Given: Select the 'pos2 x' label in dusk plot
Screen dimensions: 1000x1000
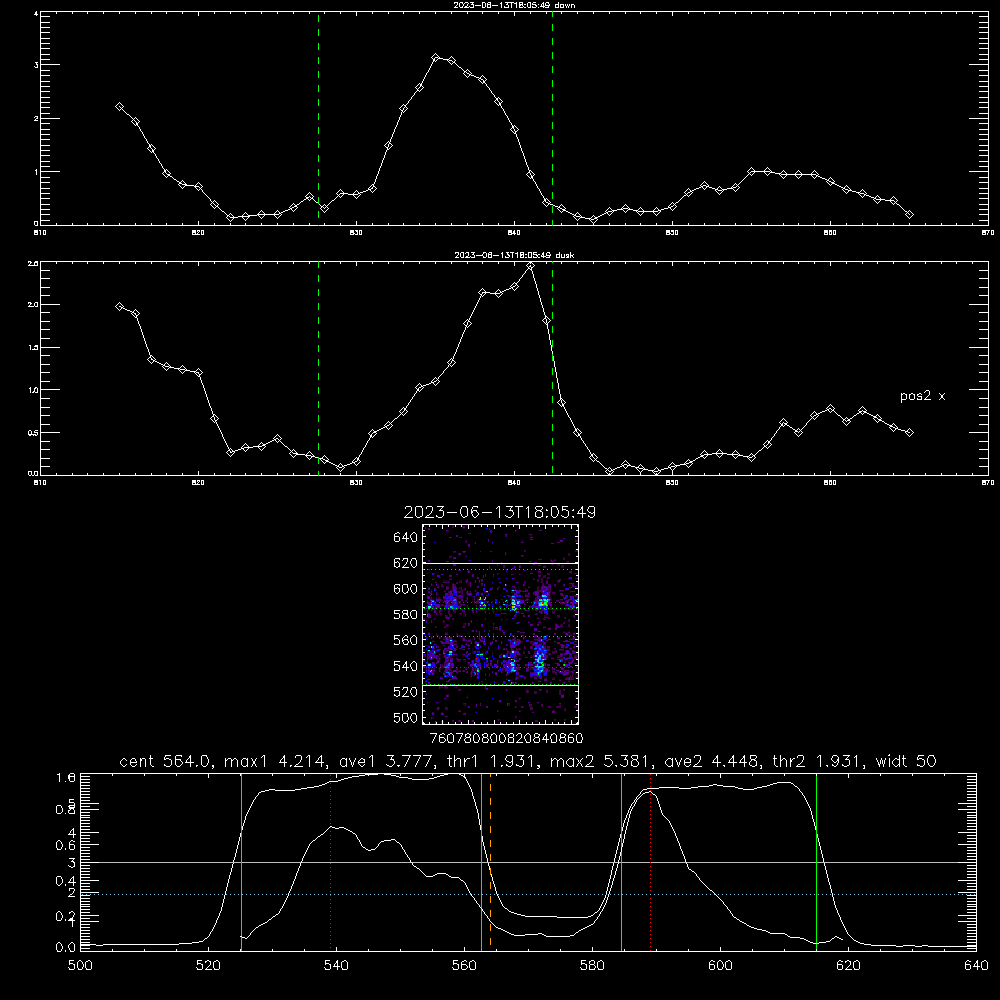Looking at the screenshot, I should coord(922,396).
